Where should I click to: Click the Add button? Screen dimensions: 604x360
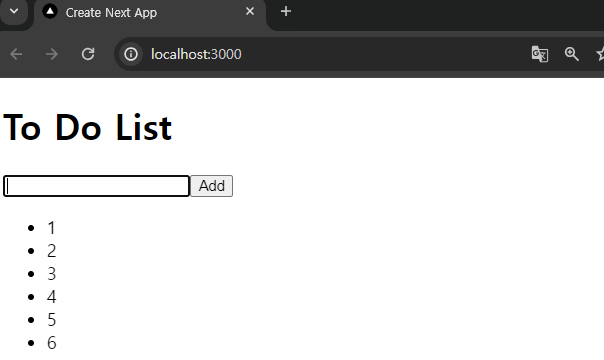point(211,186)
